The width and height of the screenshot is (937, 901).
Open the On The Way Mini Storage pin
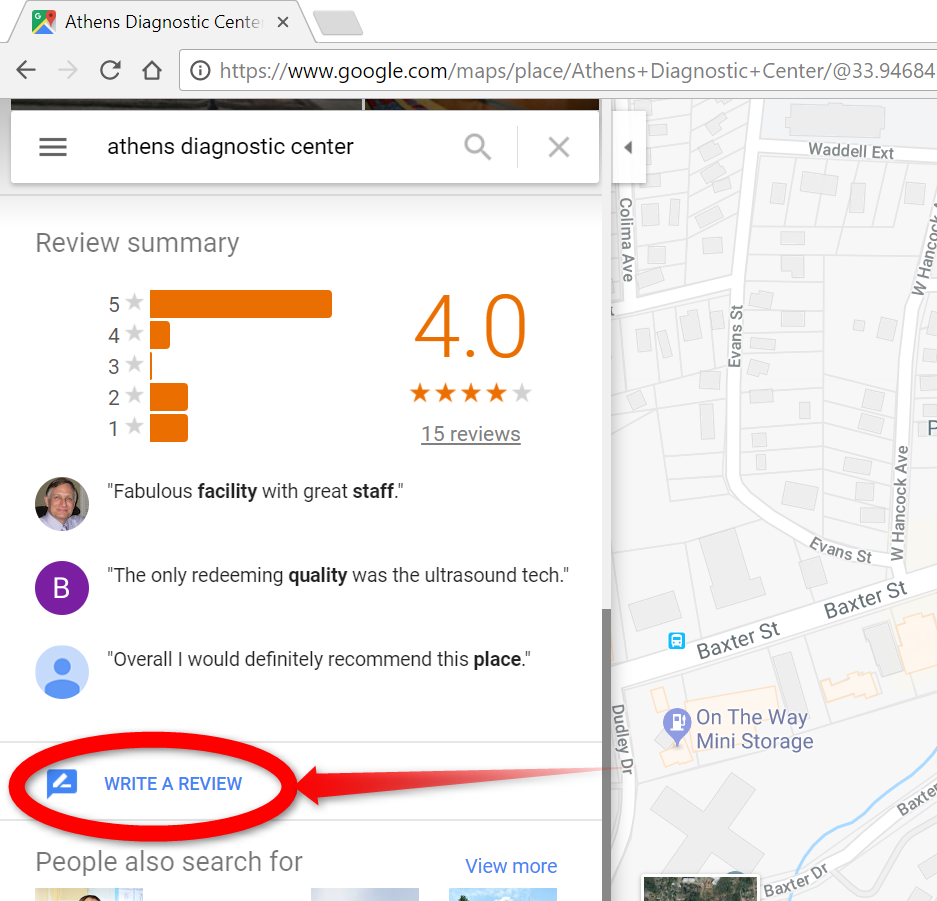pos(677,726)
